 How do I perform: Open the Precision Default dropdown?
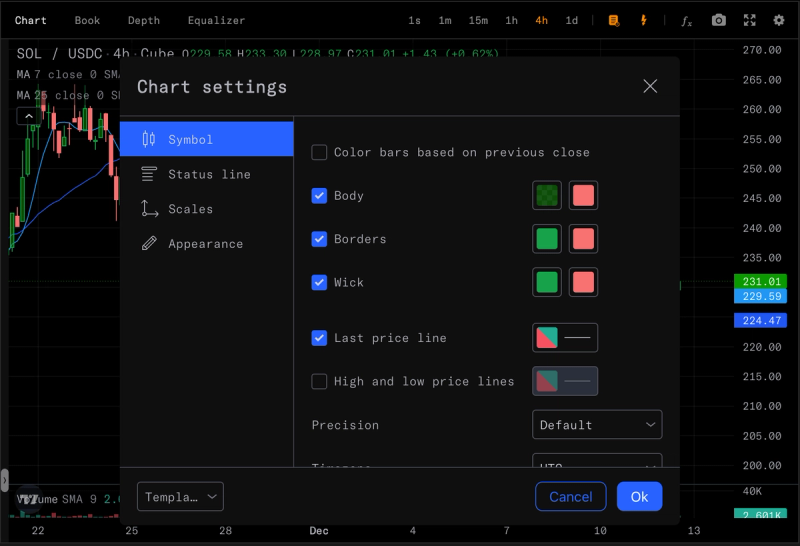pos(597,425)
